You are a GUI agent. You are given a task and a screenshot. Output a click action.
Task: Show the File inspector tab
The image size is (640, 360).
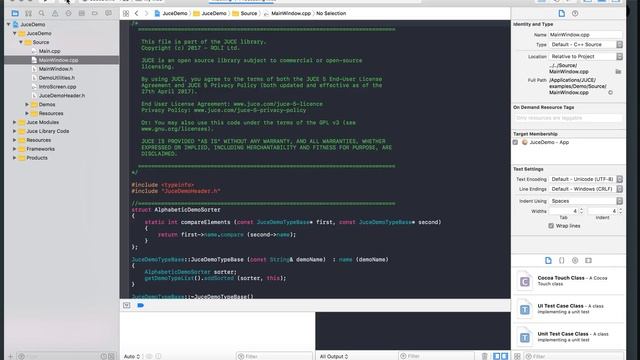pos(562,13)
